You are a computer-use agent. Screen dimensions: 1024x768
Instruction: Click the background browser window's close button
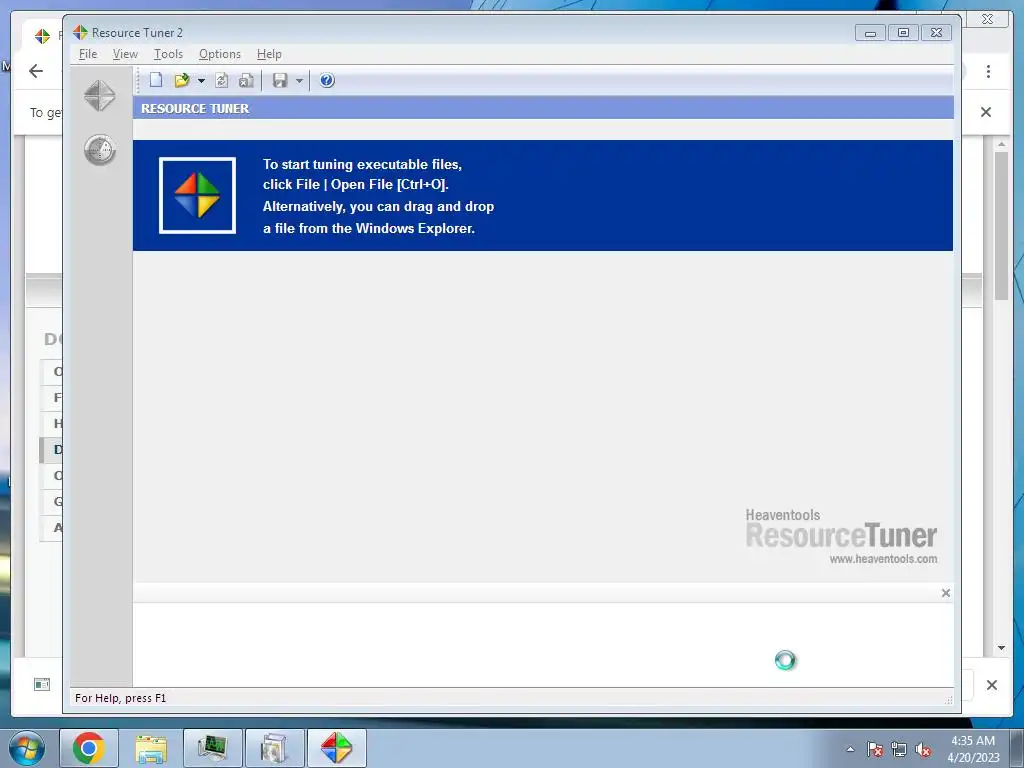coord(987,19)
